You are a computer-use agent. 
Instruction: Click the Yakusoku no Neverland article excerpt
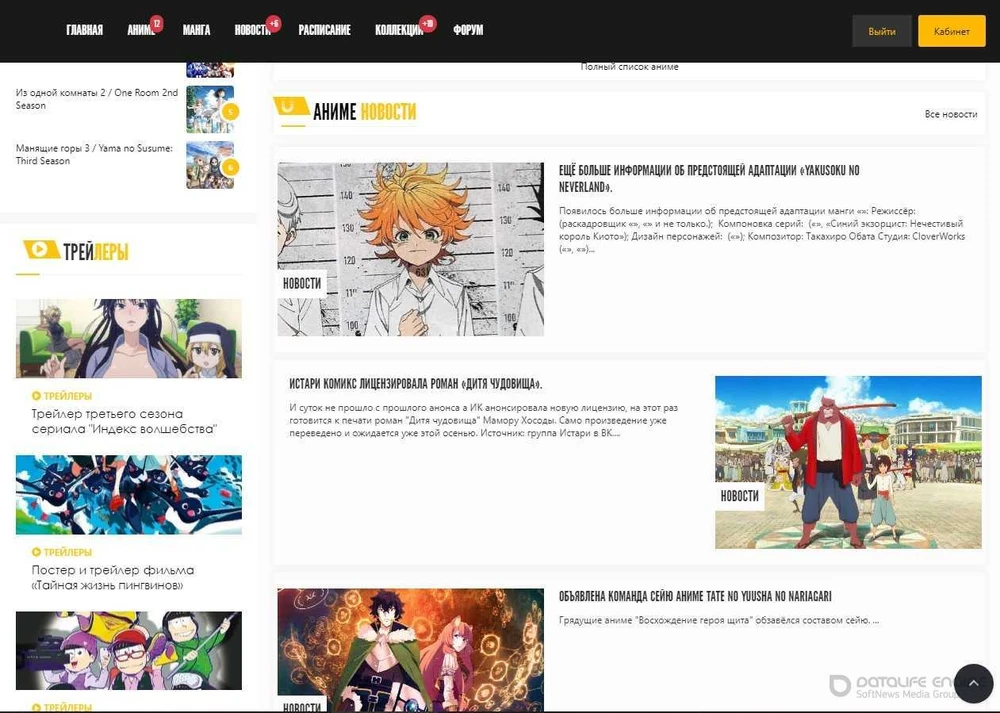(x=762, y=230)
